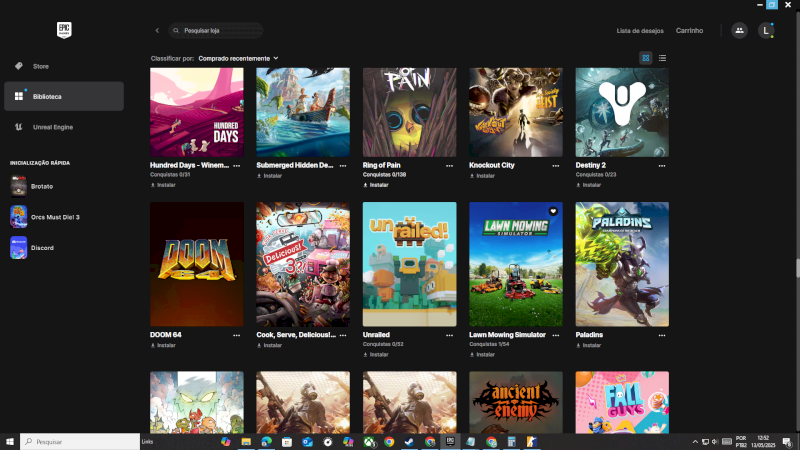Open the Epic Games Launcher taskbar icon
800x450 pixels.
click(x=450, y=442)
